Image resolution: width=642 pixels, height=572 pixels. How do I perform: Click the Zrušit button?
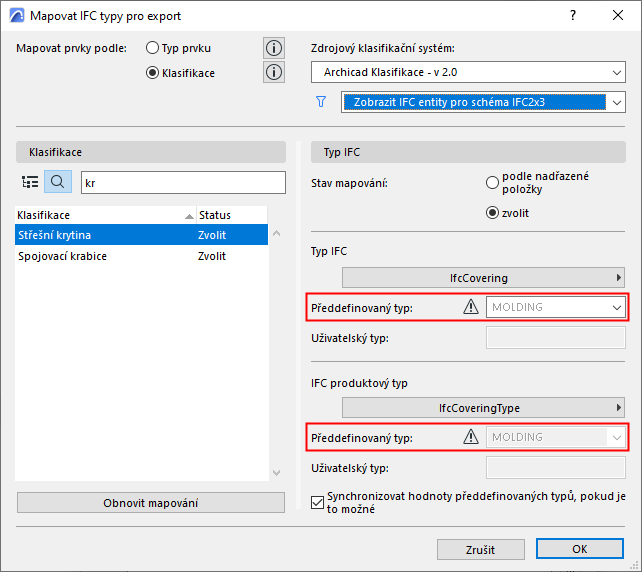[481, 549]
